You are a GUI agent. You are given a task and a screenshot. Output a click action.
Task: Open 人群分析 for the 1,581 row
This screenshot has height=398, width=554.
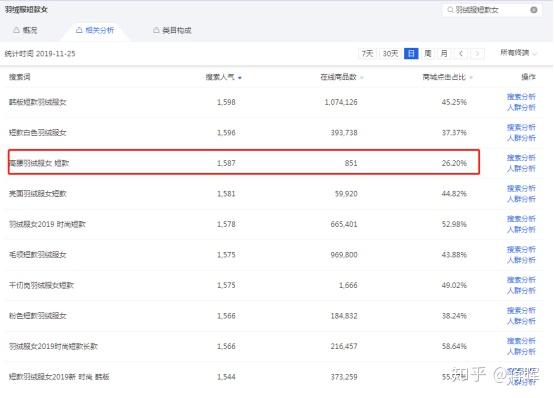521,199
